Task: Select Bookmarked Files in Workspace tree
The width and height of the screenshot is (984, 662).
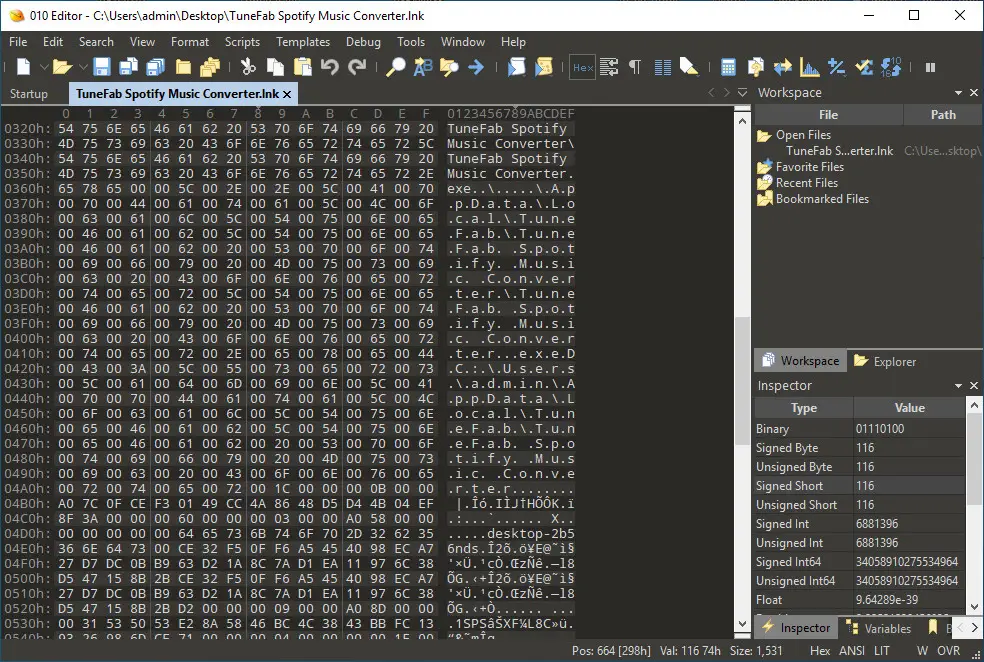Action: point(813,199)
